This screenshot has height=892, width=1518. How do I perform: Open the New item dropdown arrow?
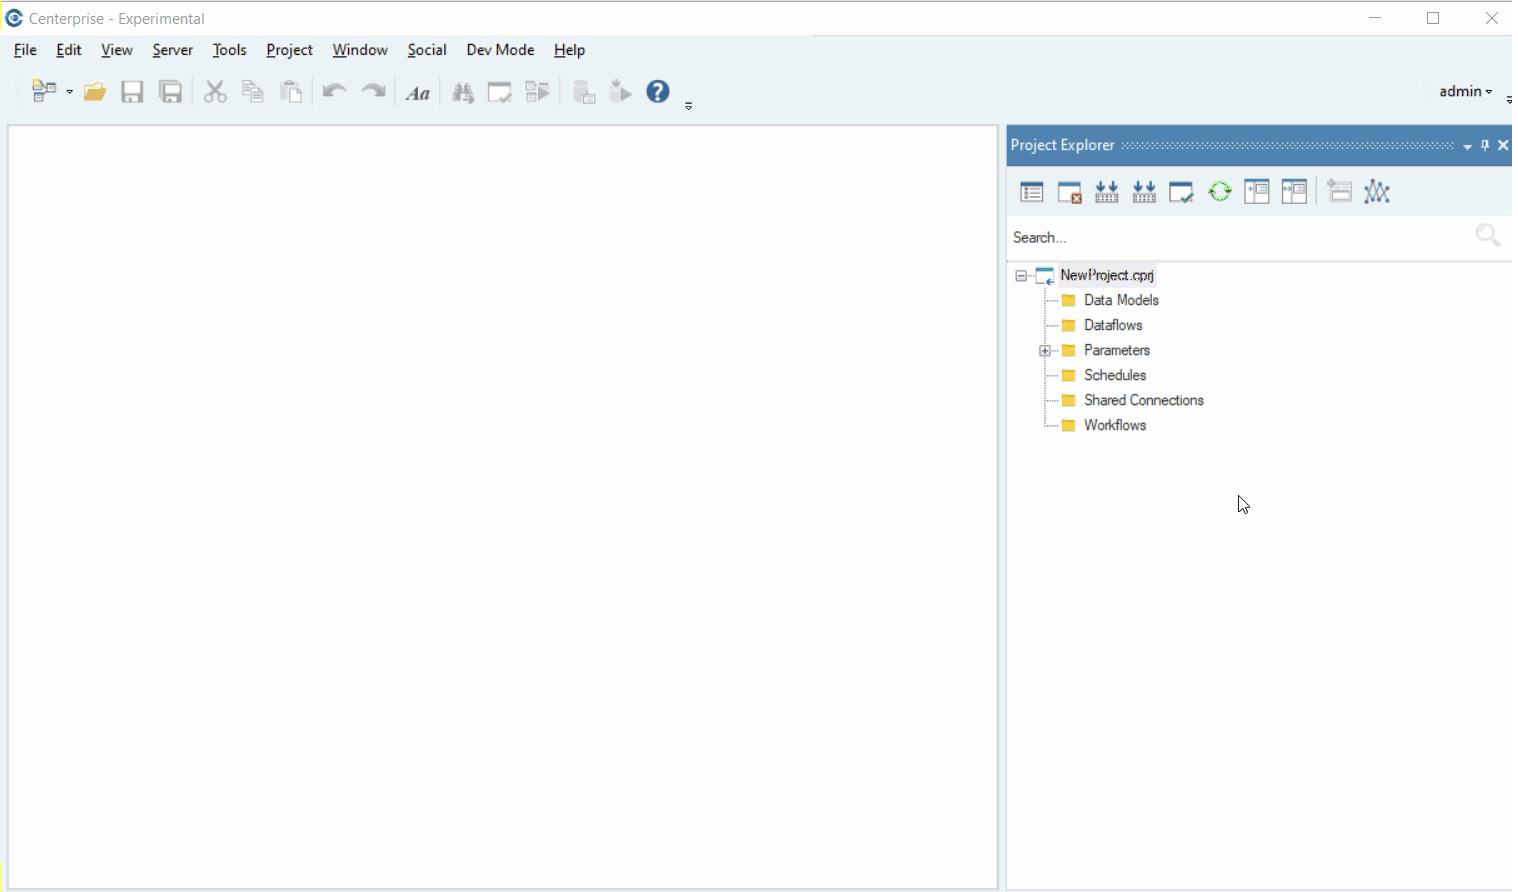(69, 92)
